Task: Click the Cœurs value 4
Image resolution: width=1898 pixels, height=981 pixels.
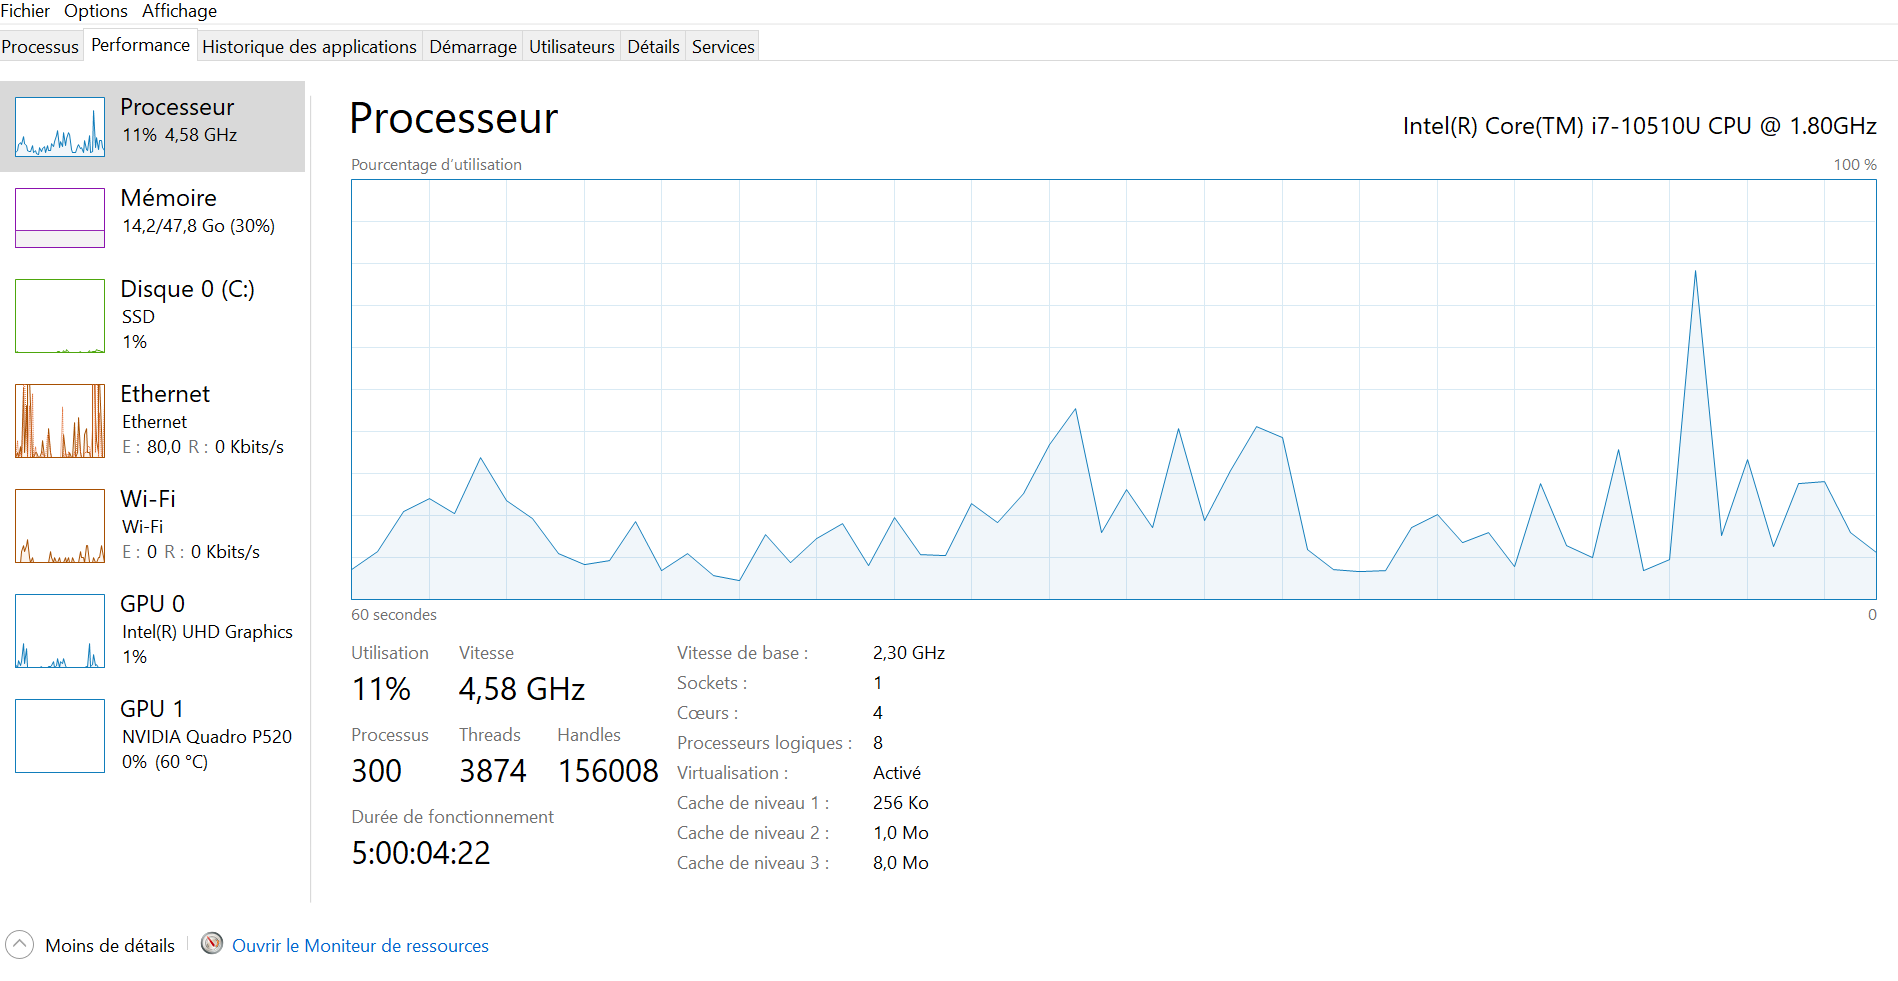Action: click(878, 713)
